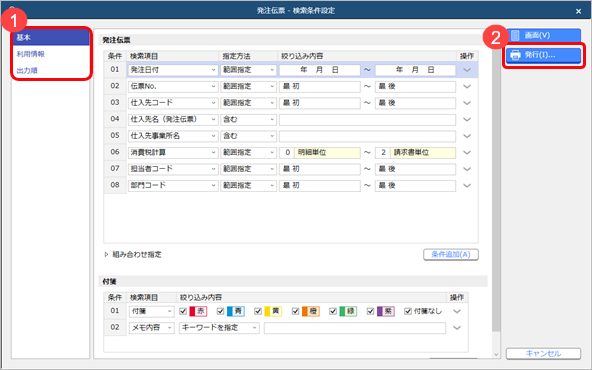Toggle the 付箋なし checkbox
Viewport: 592px width, 370px height.
point(408,311)
